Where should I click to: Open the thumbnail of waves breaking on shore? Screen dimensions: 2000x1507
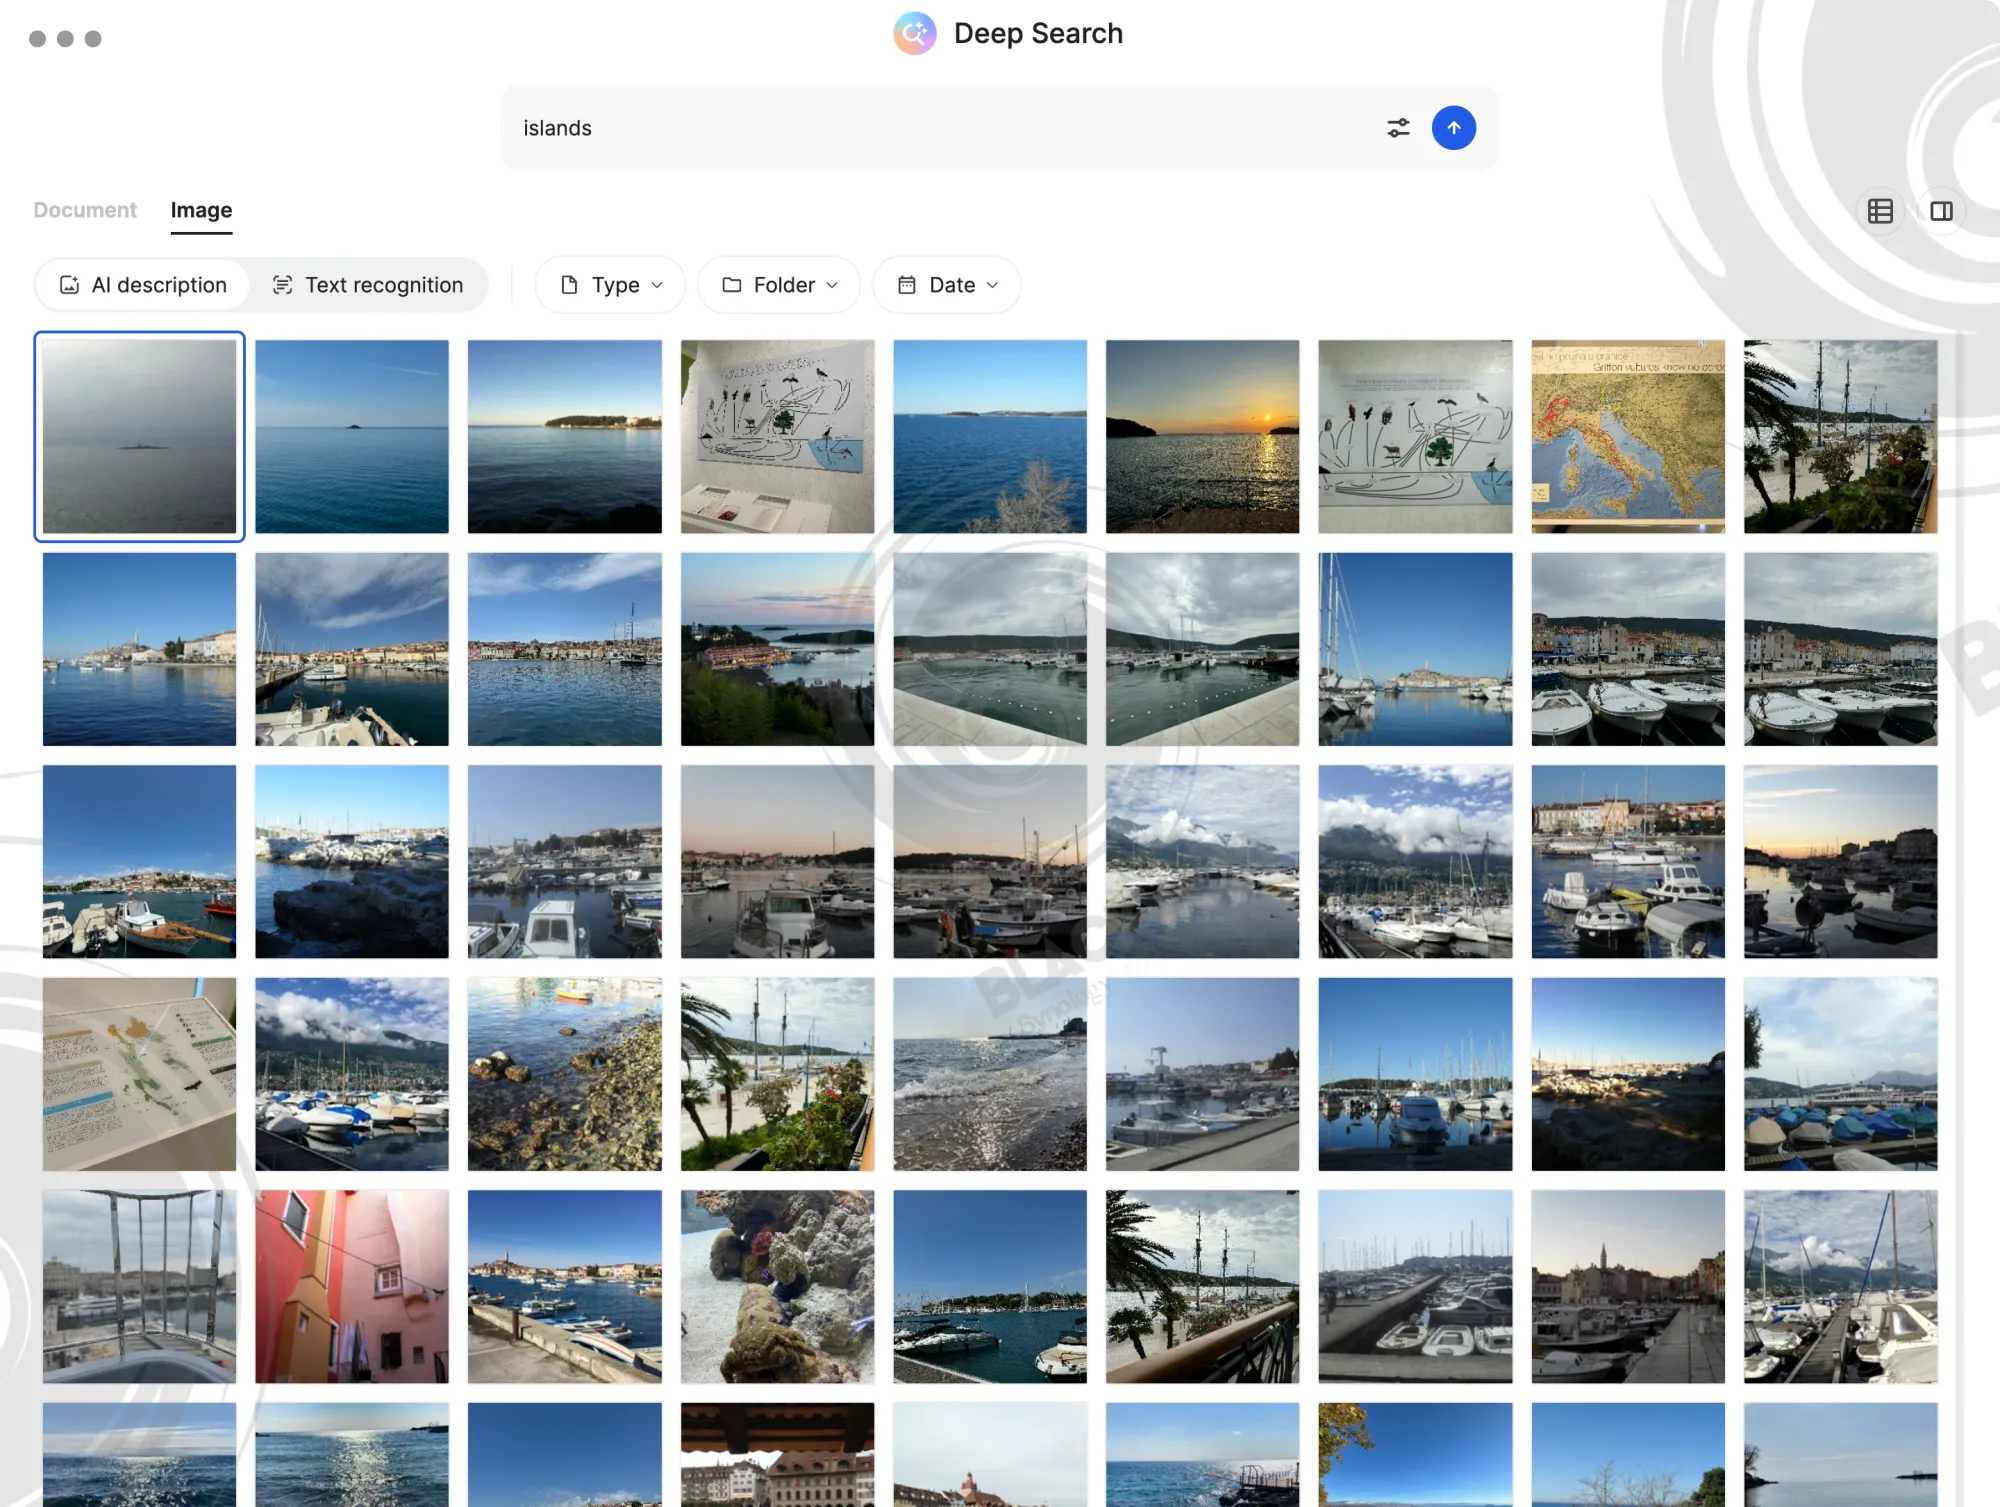[x=990, y=1074]
